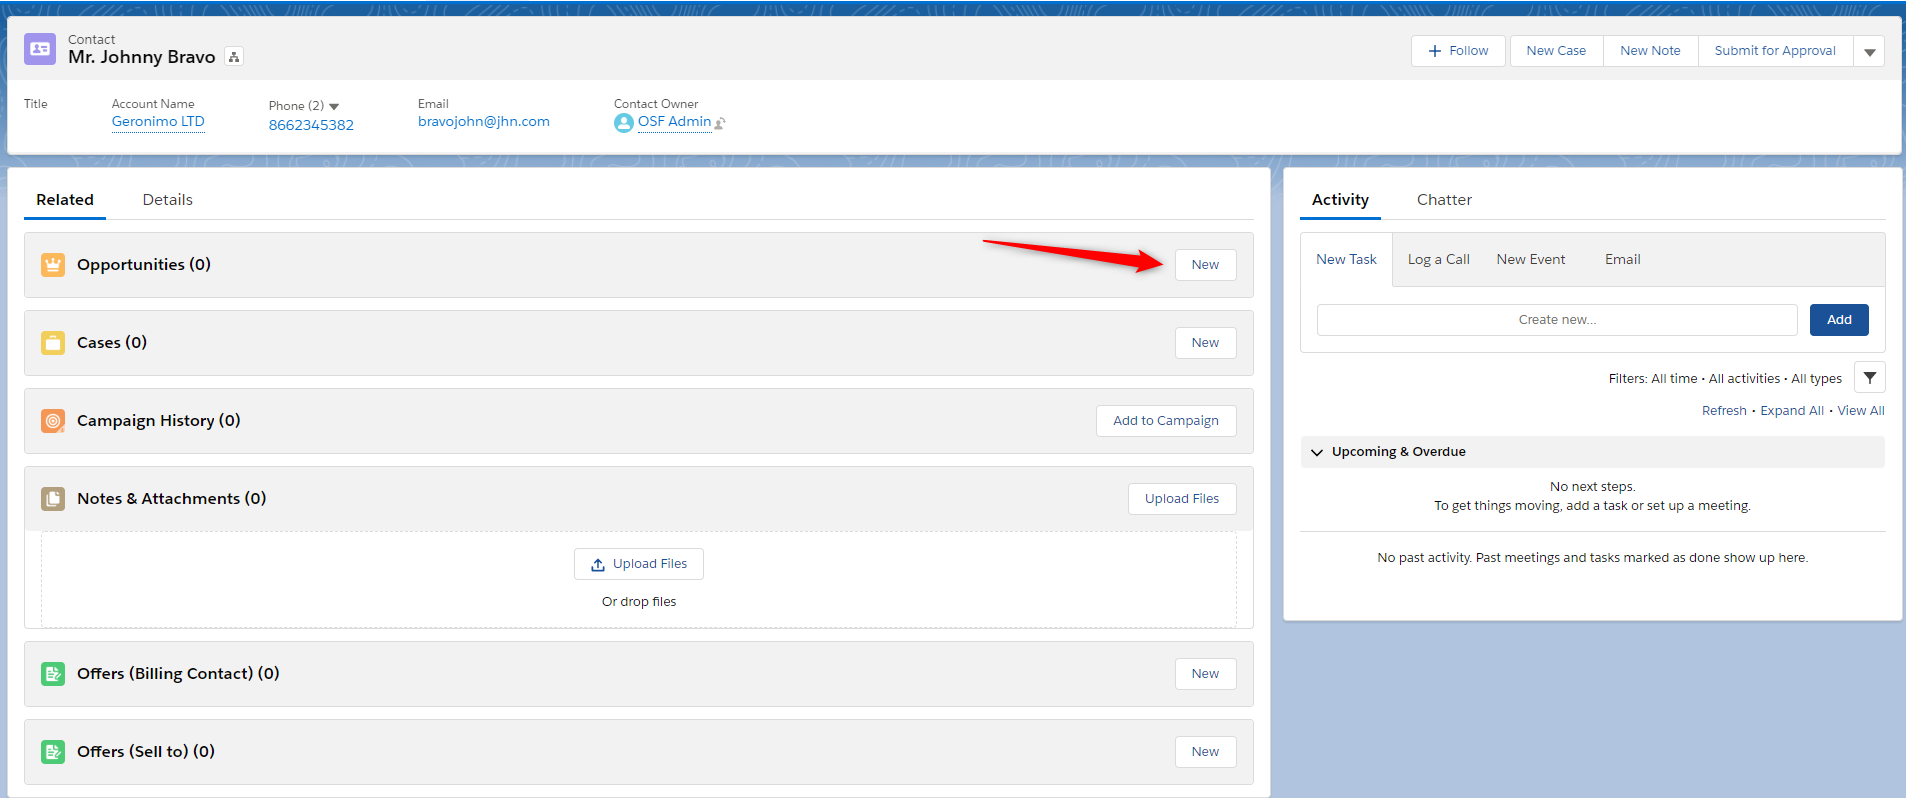
Task: Click New in Offers (Billing Contact)
Action: pos(1205,674)
